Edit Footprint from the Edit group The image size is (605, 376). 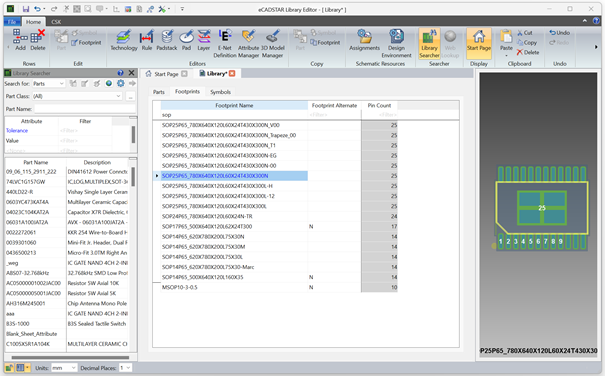86,43
